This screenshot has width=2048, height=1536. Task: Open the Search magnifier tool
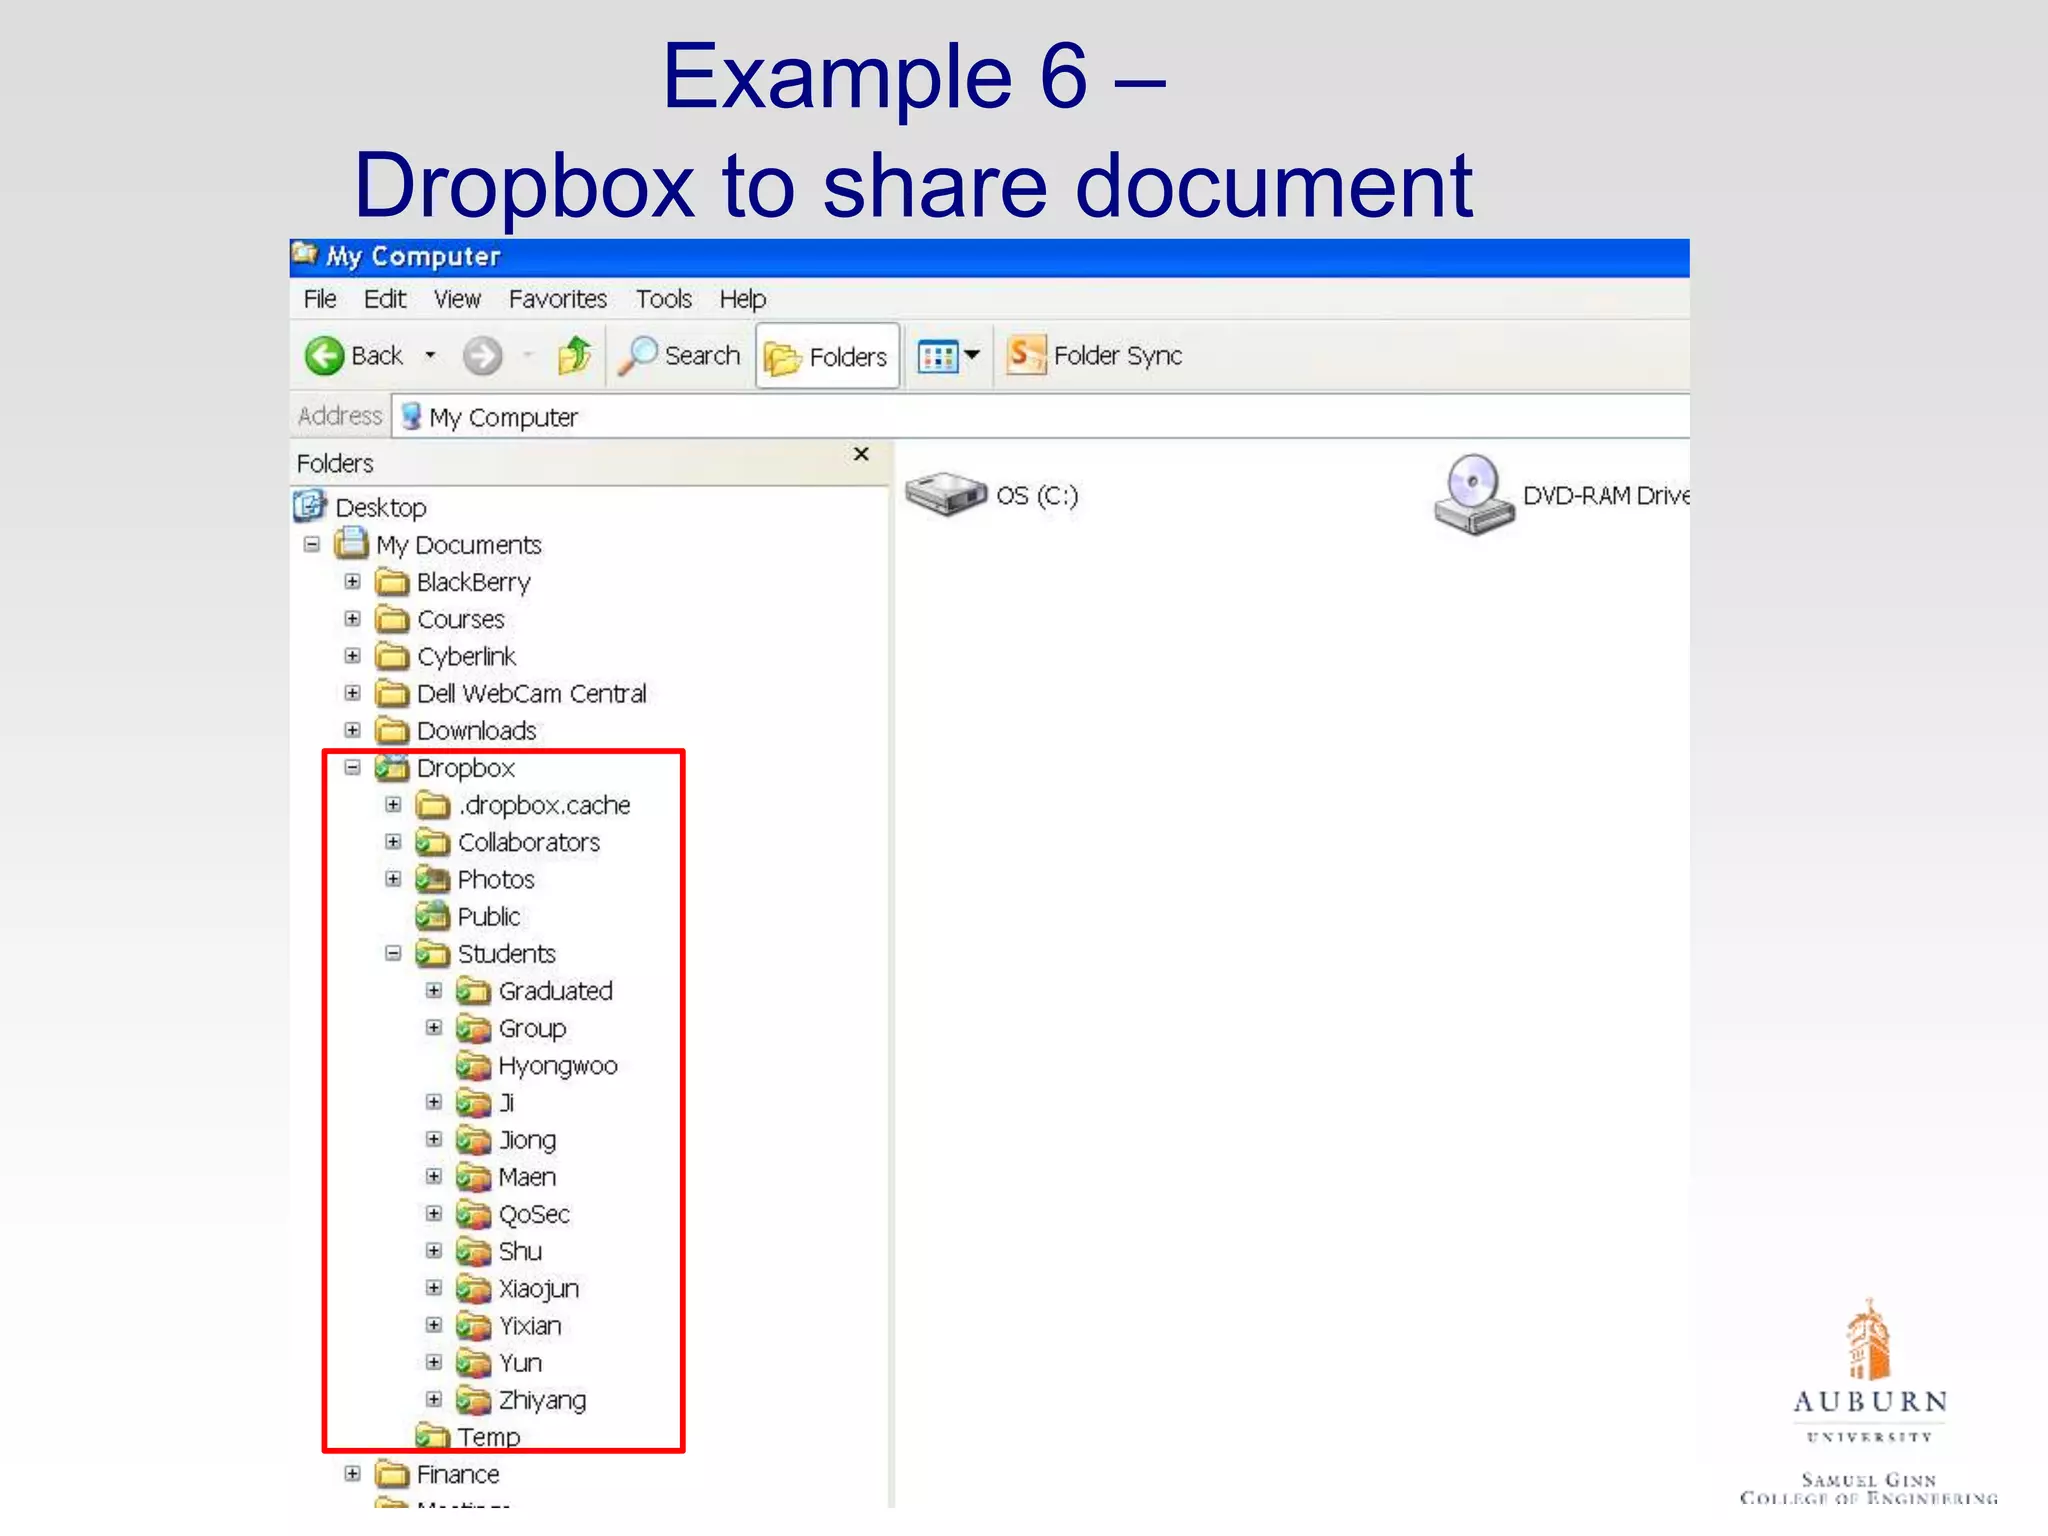pos(679,356)
